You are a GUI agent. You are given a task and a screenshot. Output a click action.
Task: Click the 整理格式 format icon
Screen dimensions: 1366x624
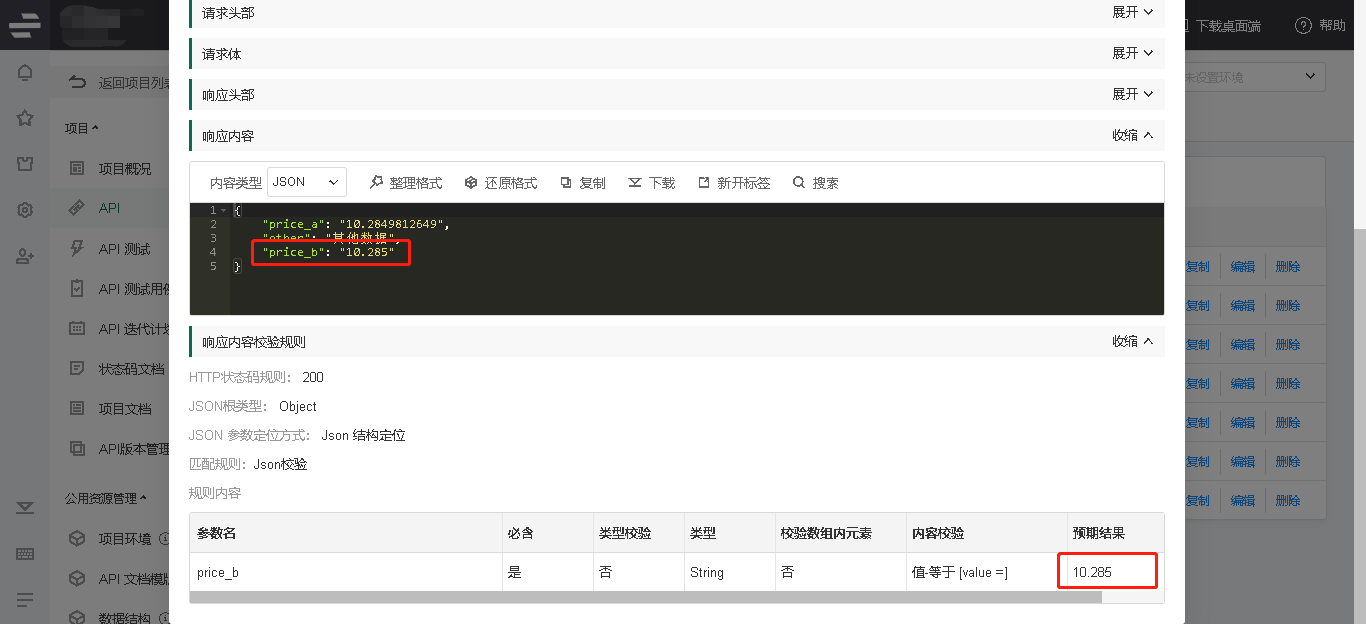click(x=377, y=183)
